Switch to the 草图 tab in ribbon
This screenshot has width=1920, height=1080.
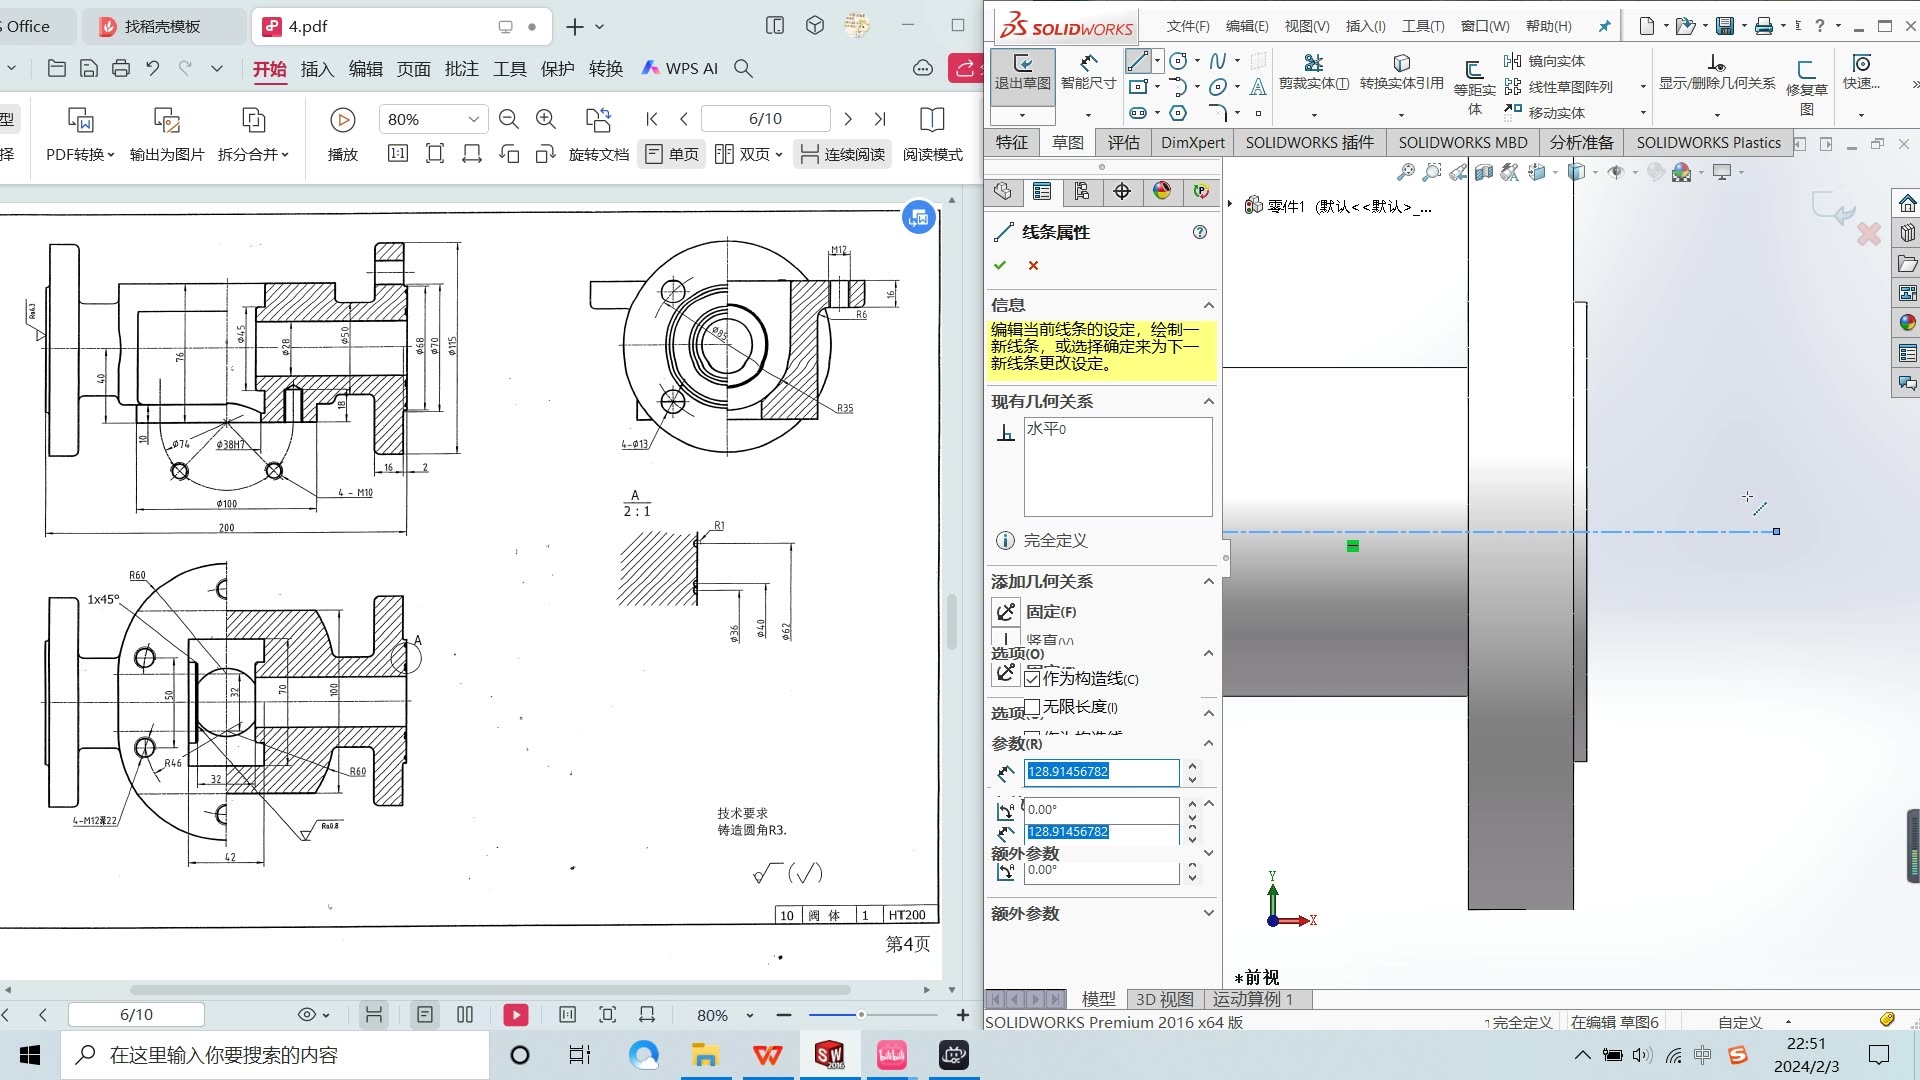click(1069, 141)
